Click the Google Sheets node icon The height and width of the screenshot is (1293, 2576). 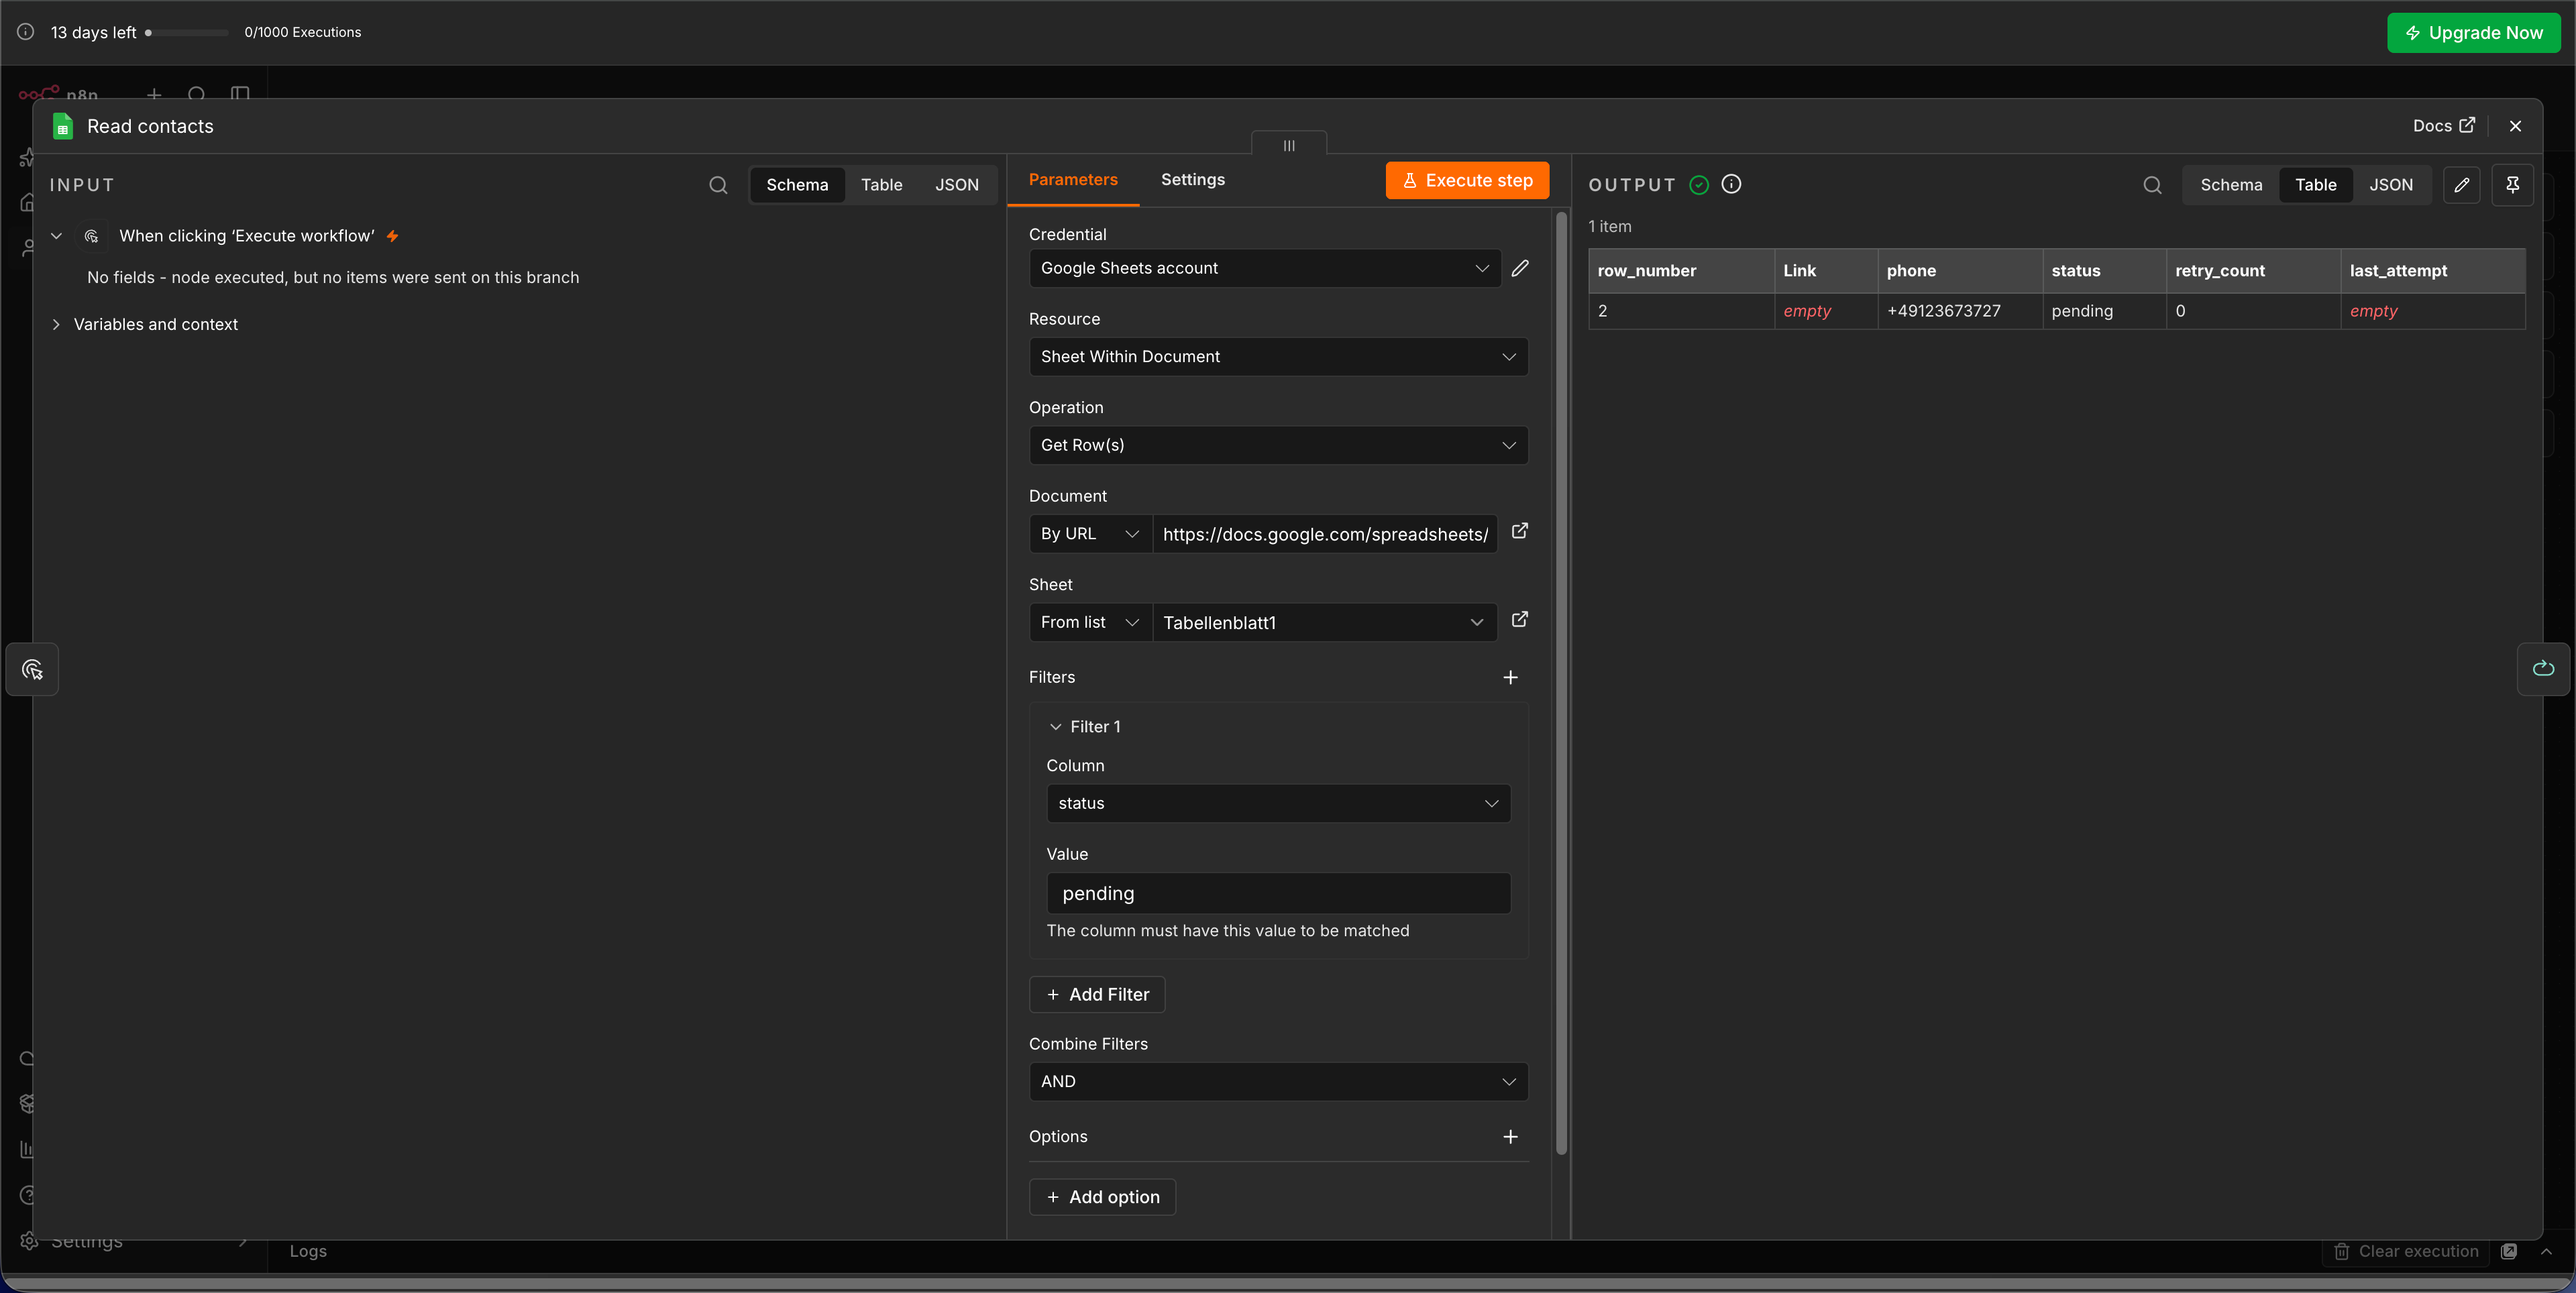tap(63, 126)
